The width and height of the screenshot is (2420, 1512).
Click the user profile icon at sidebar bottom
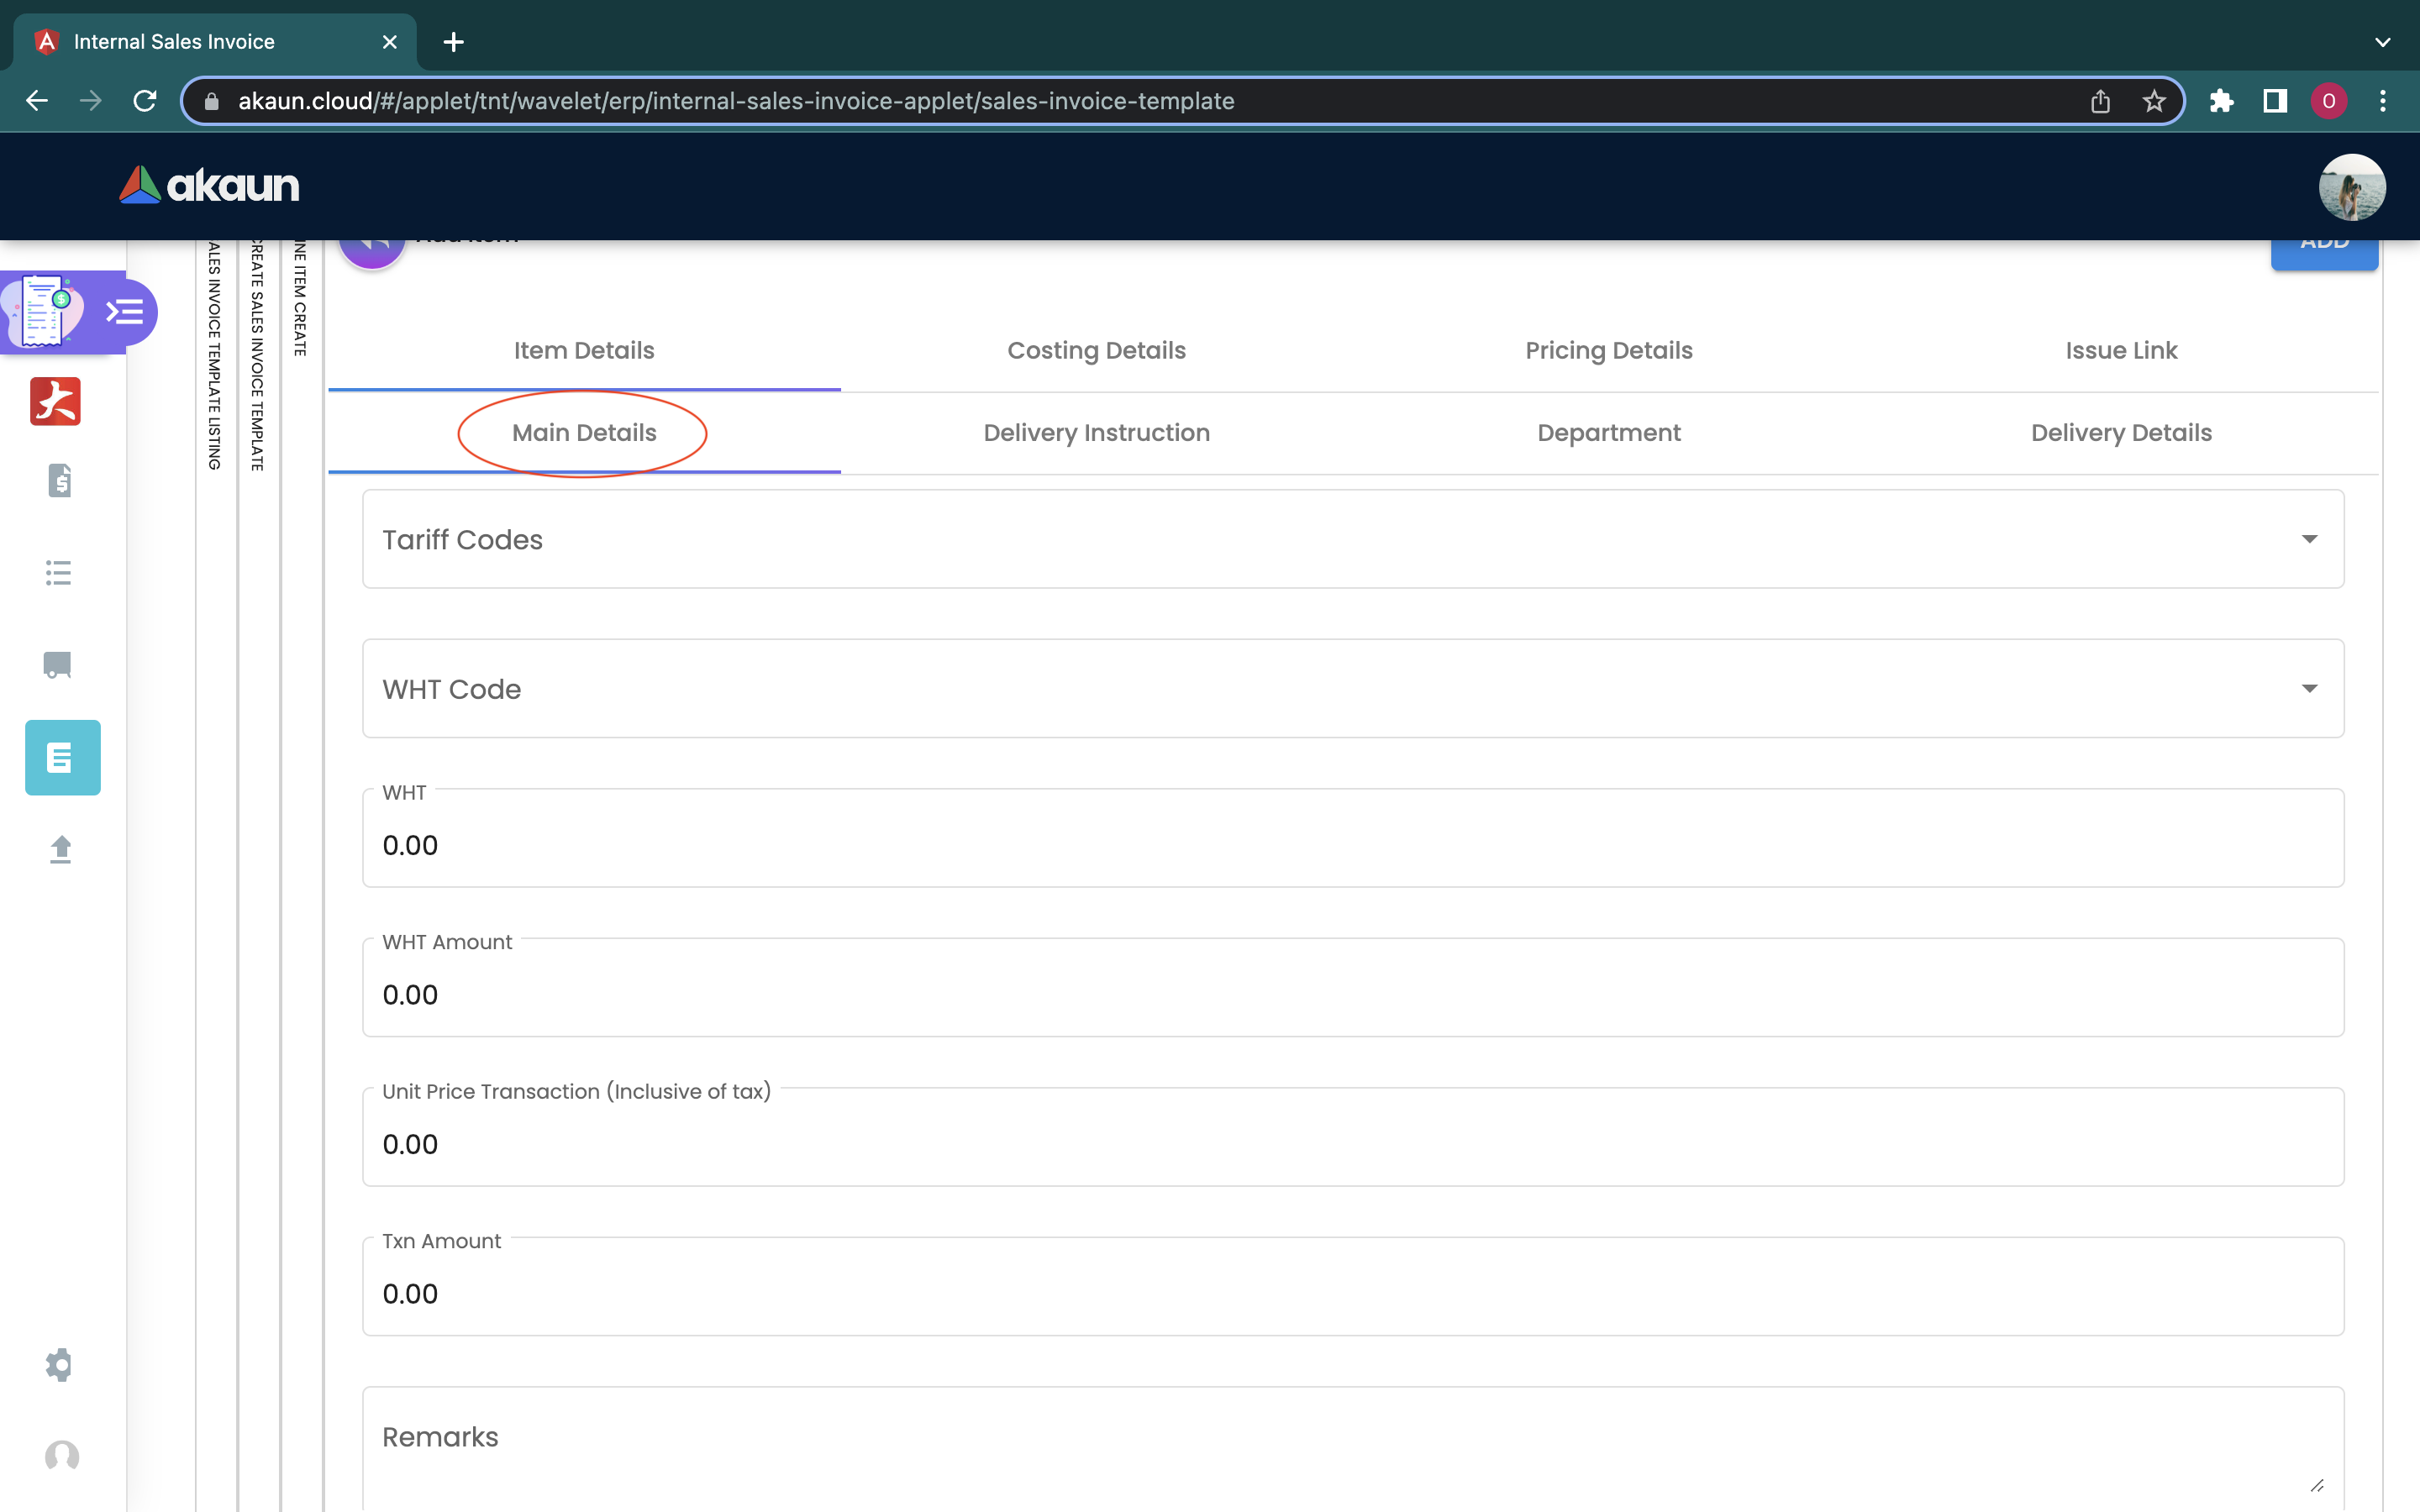[62, 1455]
